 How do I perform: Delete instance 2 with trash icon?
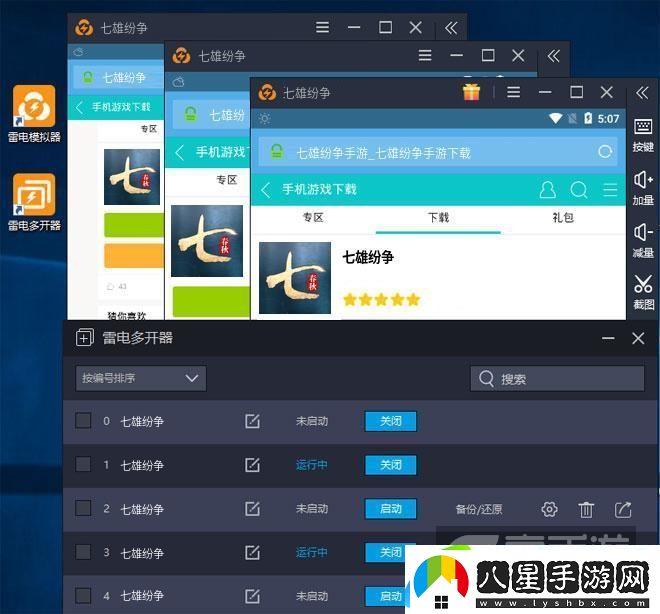(x=586, y=510)
